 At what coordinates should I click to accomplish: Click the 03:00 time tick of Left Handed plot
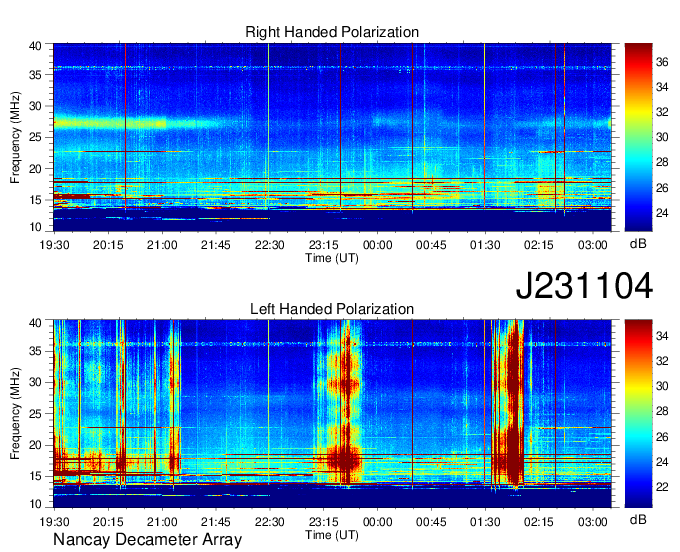[592, 522]
